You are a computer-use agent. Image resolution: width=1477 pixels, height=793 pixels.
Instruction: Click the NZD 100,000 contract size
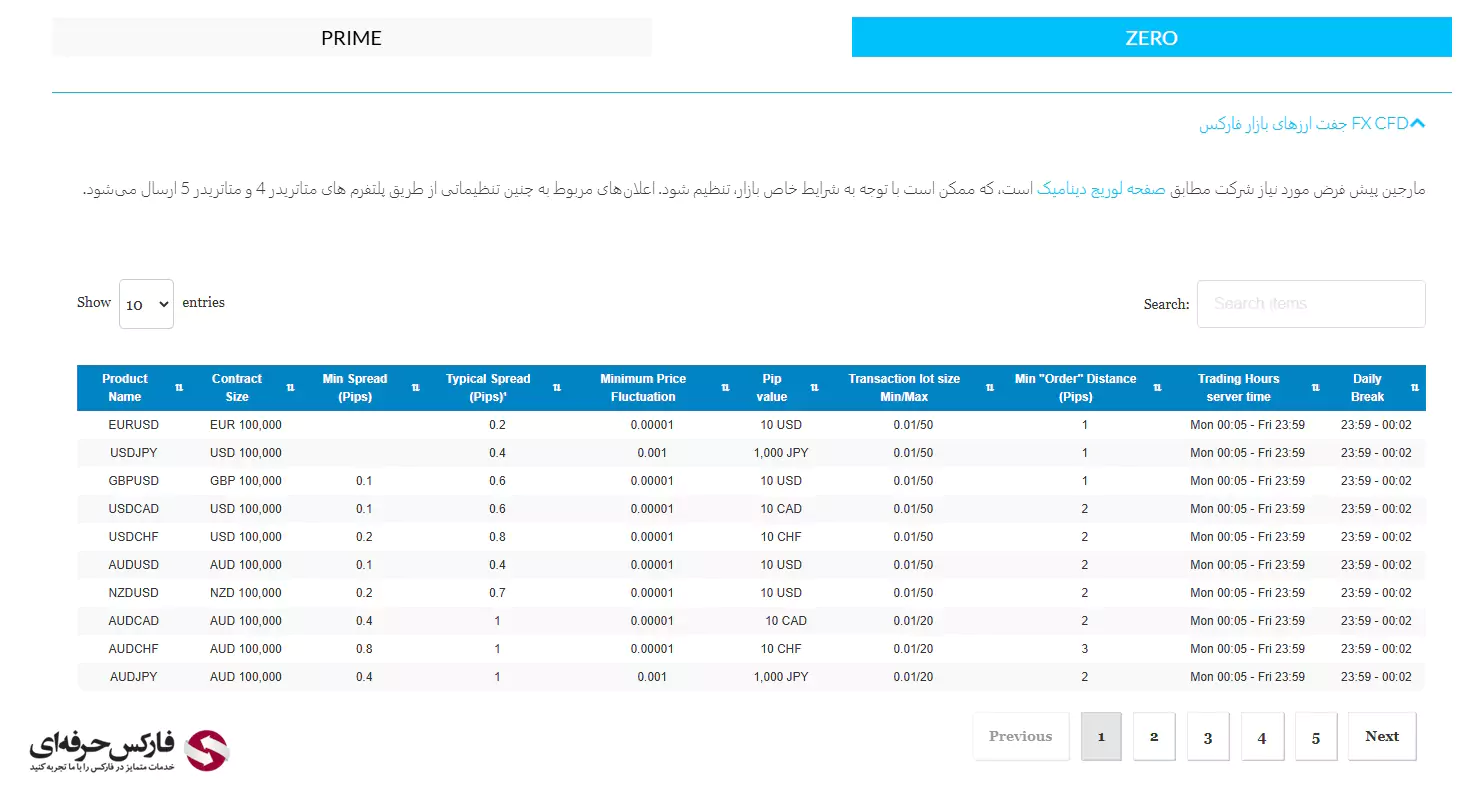point(246,593)
